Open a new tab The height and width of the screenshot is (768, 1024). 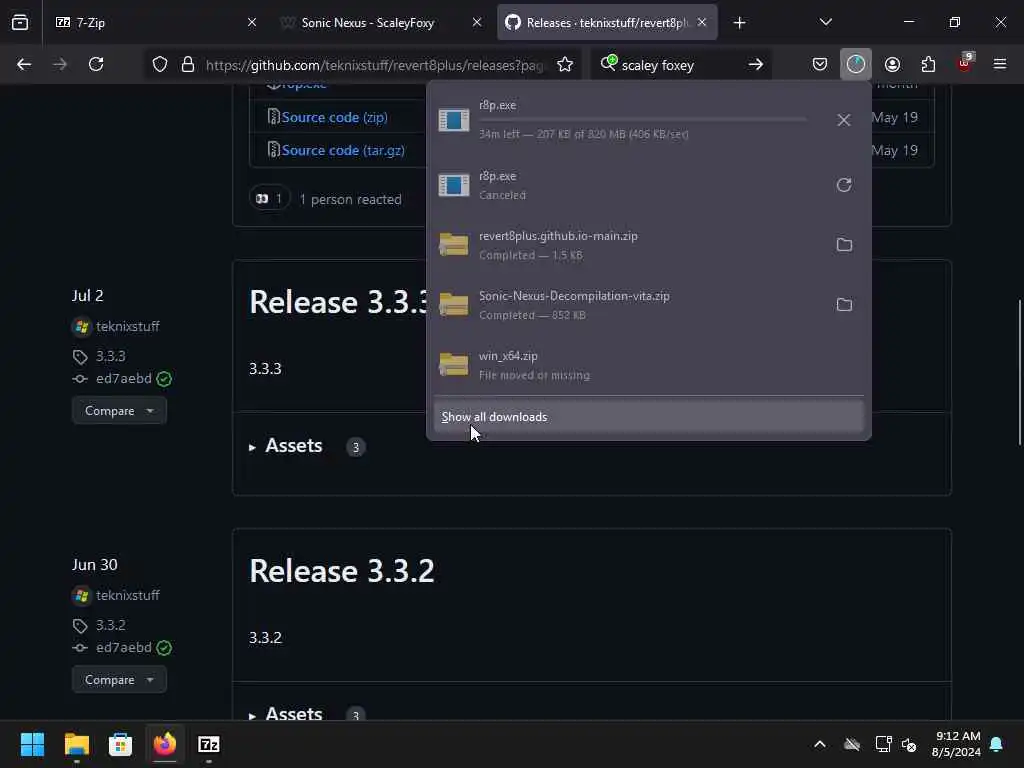[x=739, y=23]
